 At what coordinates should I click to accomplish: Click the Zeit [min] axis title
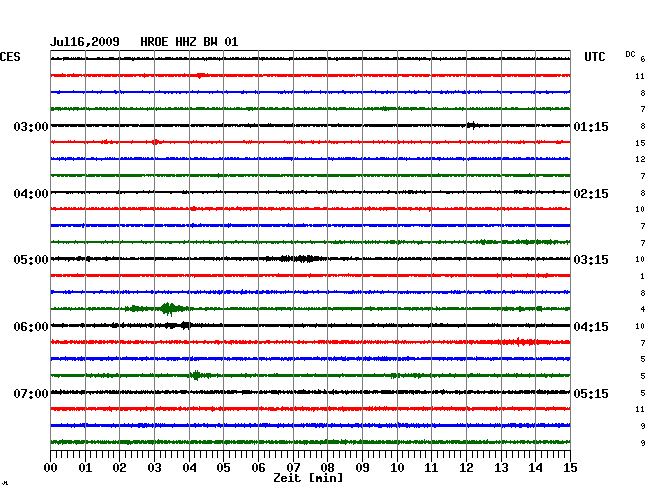[x=308, y=478]
